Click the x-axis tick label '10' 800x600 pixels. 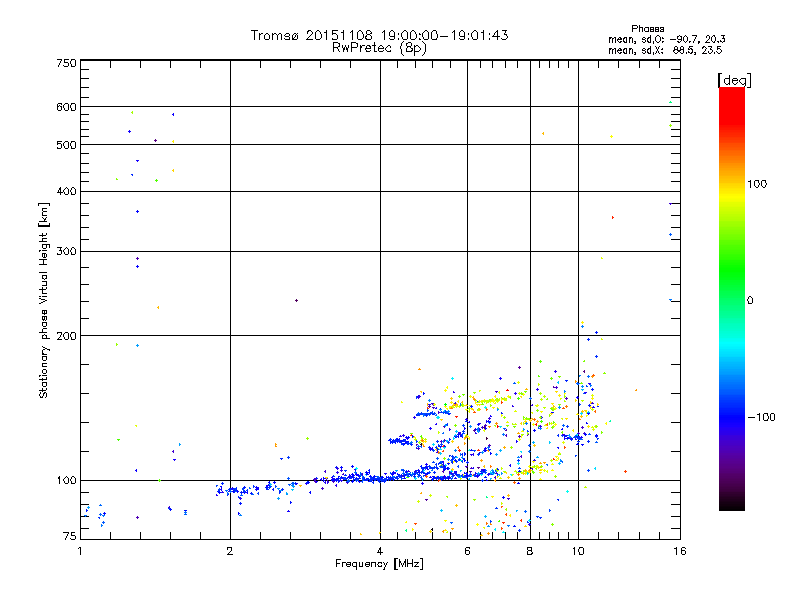[x=578, y=551]
